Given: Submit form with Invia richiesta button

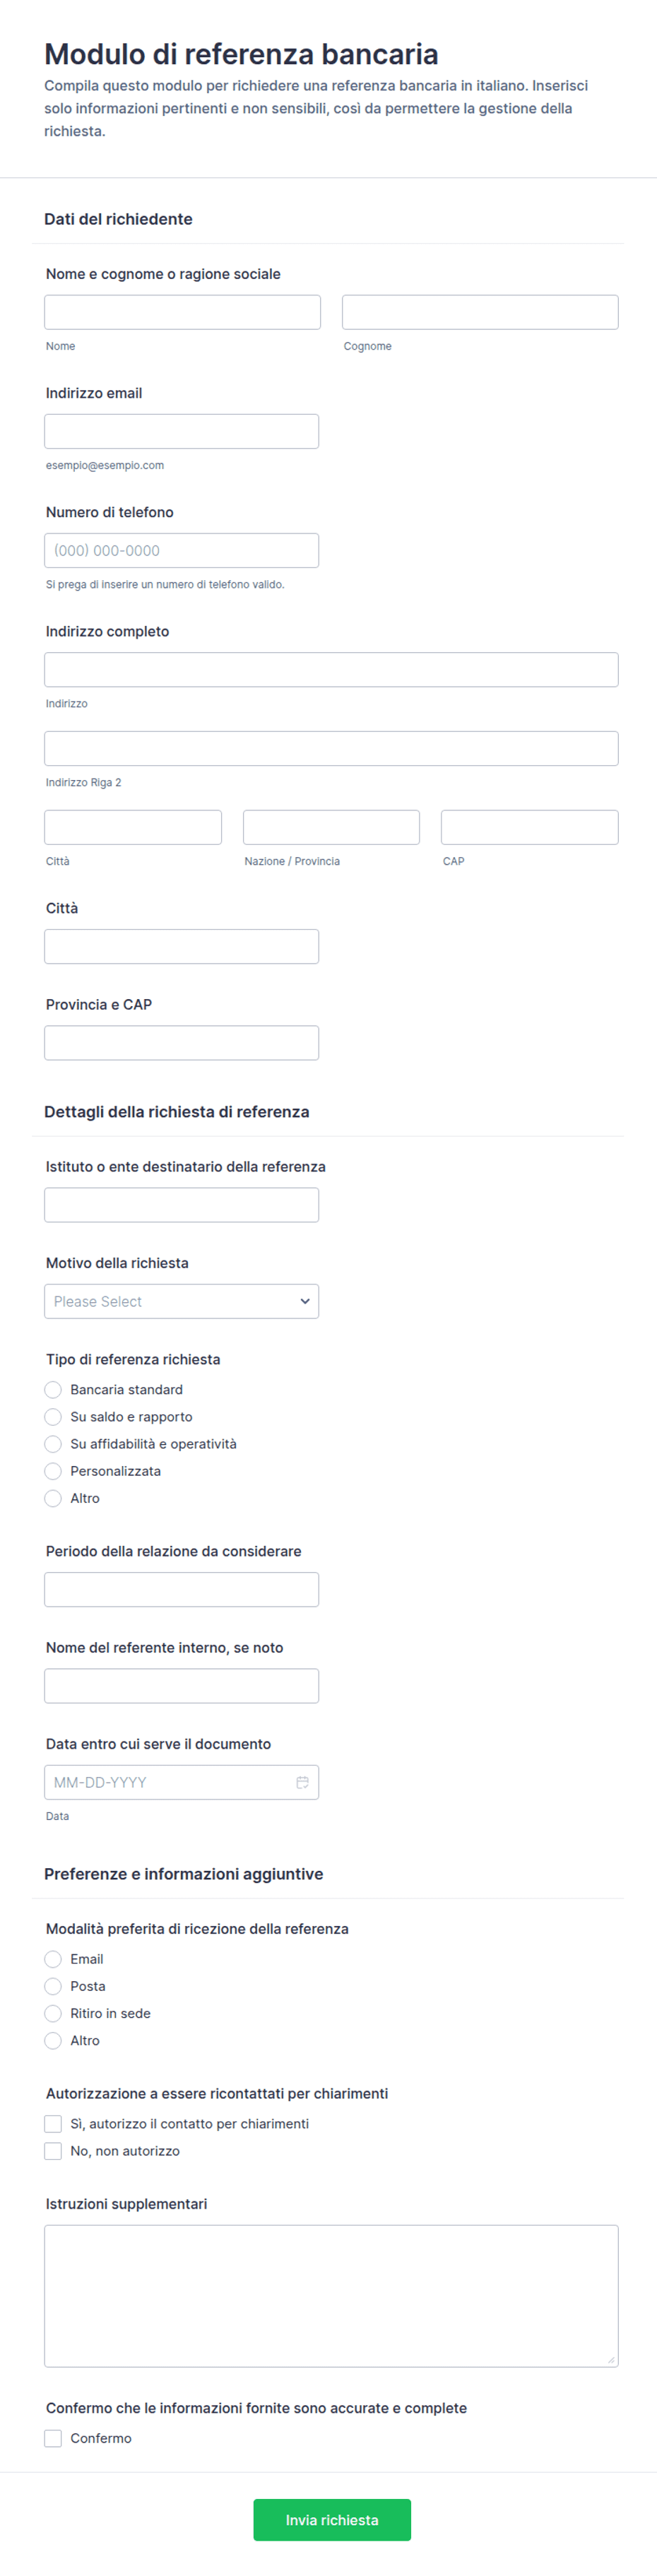Looking at the screenshot, I should tap(332, 2520).
